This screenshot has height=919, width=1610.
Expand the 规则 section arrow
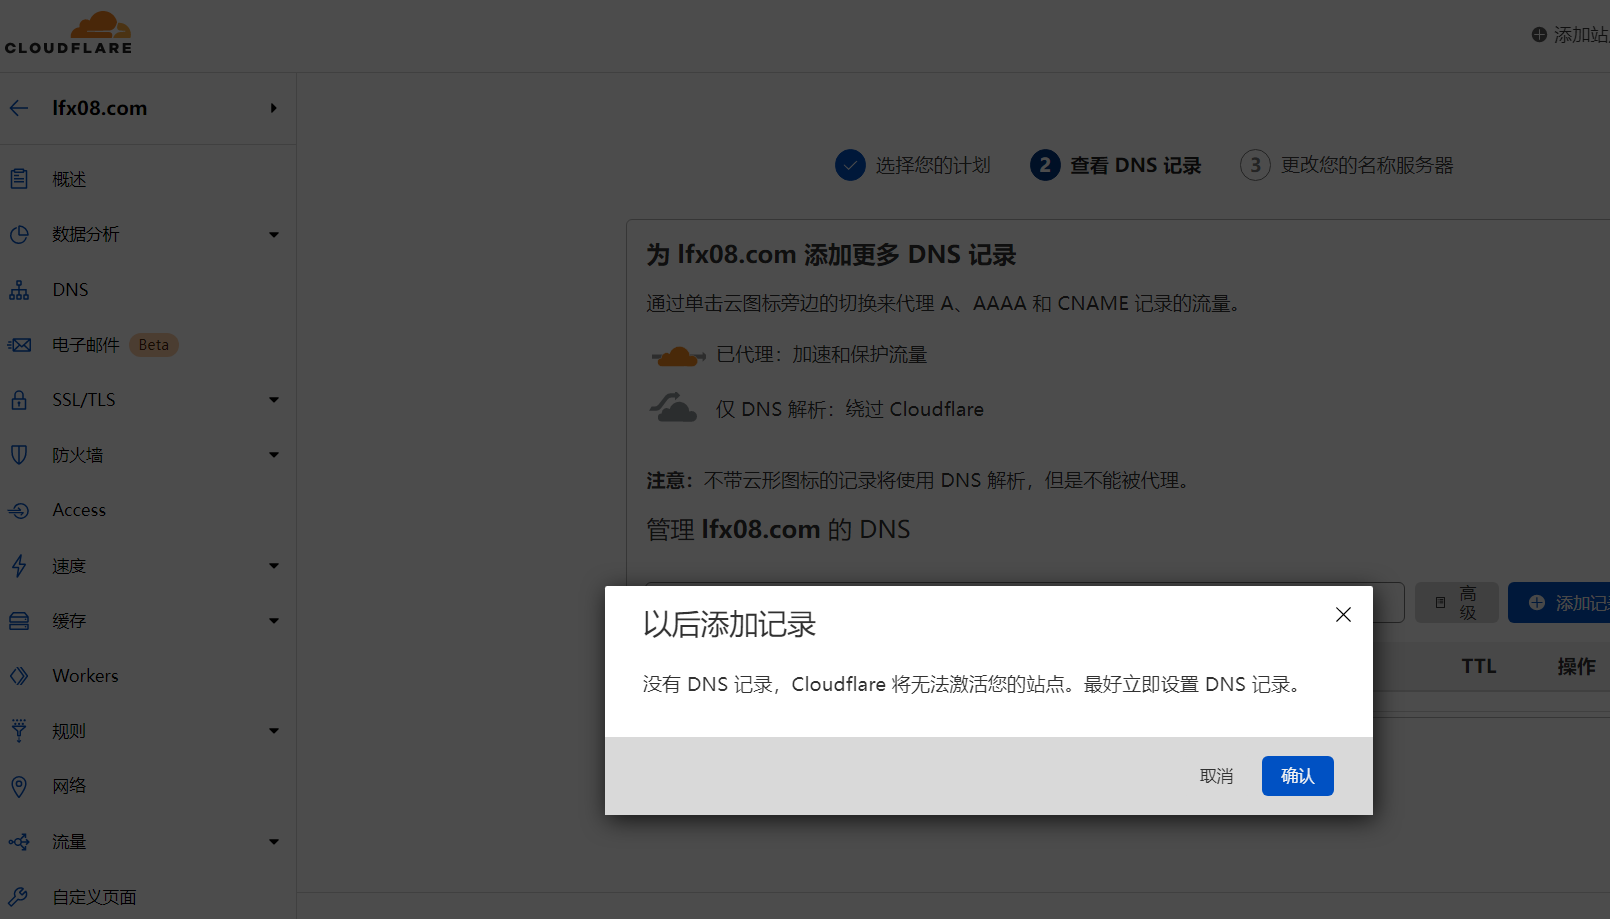274,731
